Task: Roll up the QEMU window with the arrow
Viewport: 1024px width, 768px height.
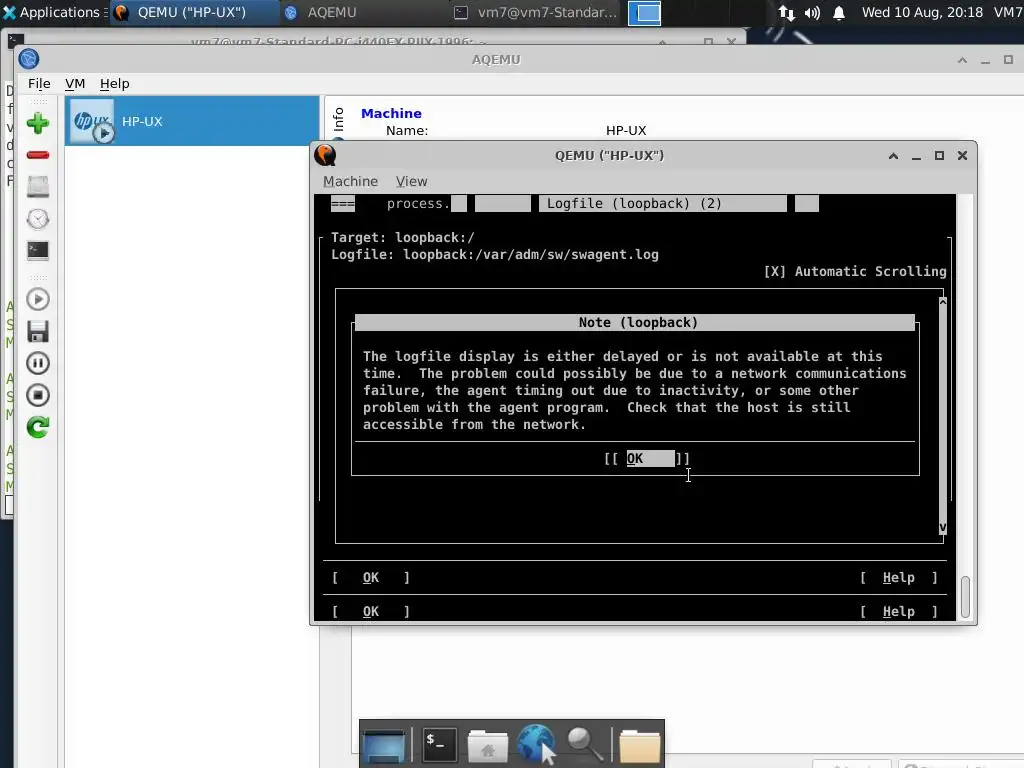Action: [893, 155]
